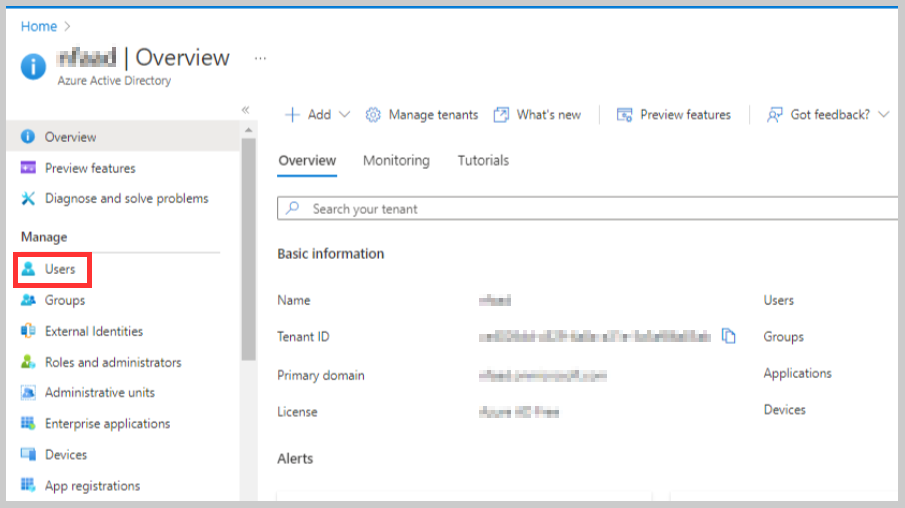
Task: Click the What's new external-link icon
Action: (x=501, y=115)
